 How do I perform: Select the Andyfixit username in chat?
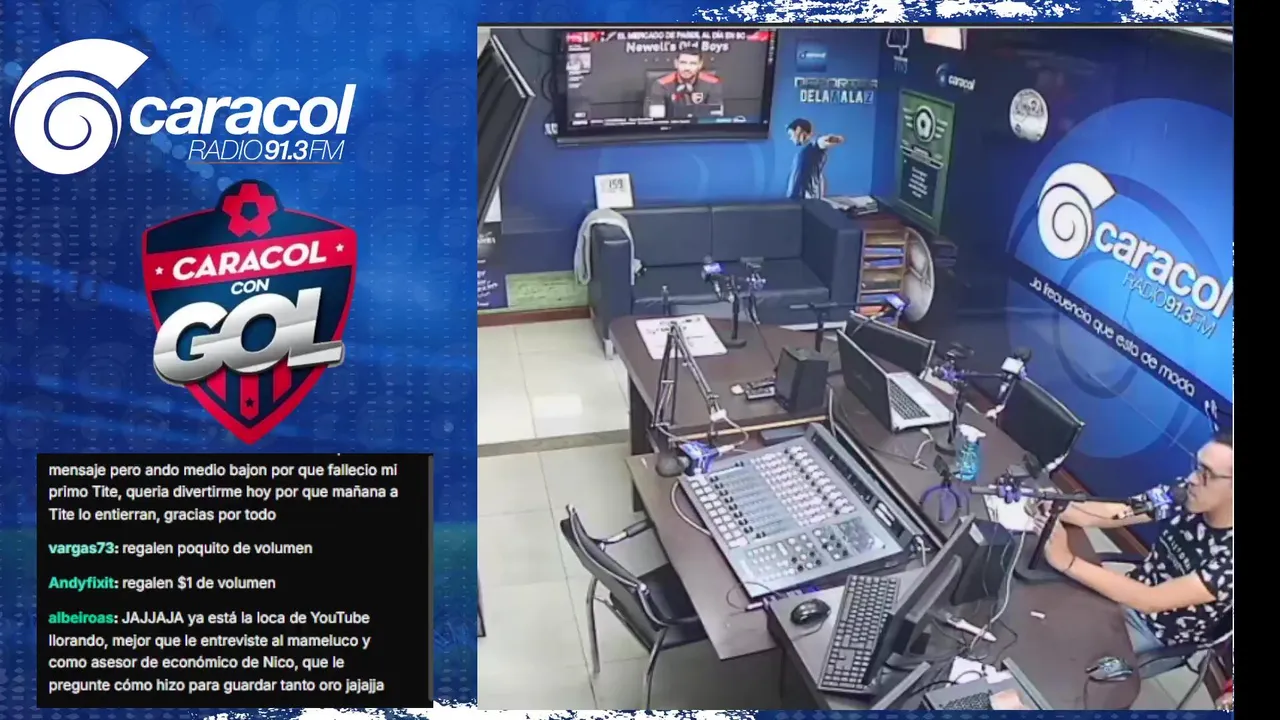pyautogui.click(x=83, y=582)
